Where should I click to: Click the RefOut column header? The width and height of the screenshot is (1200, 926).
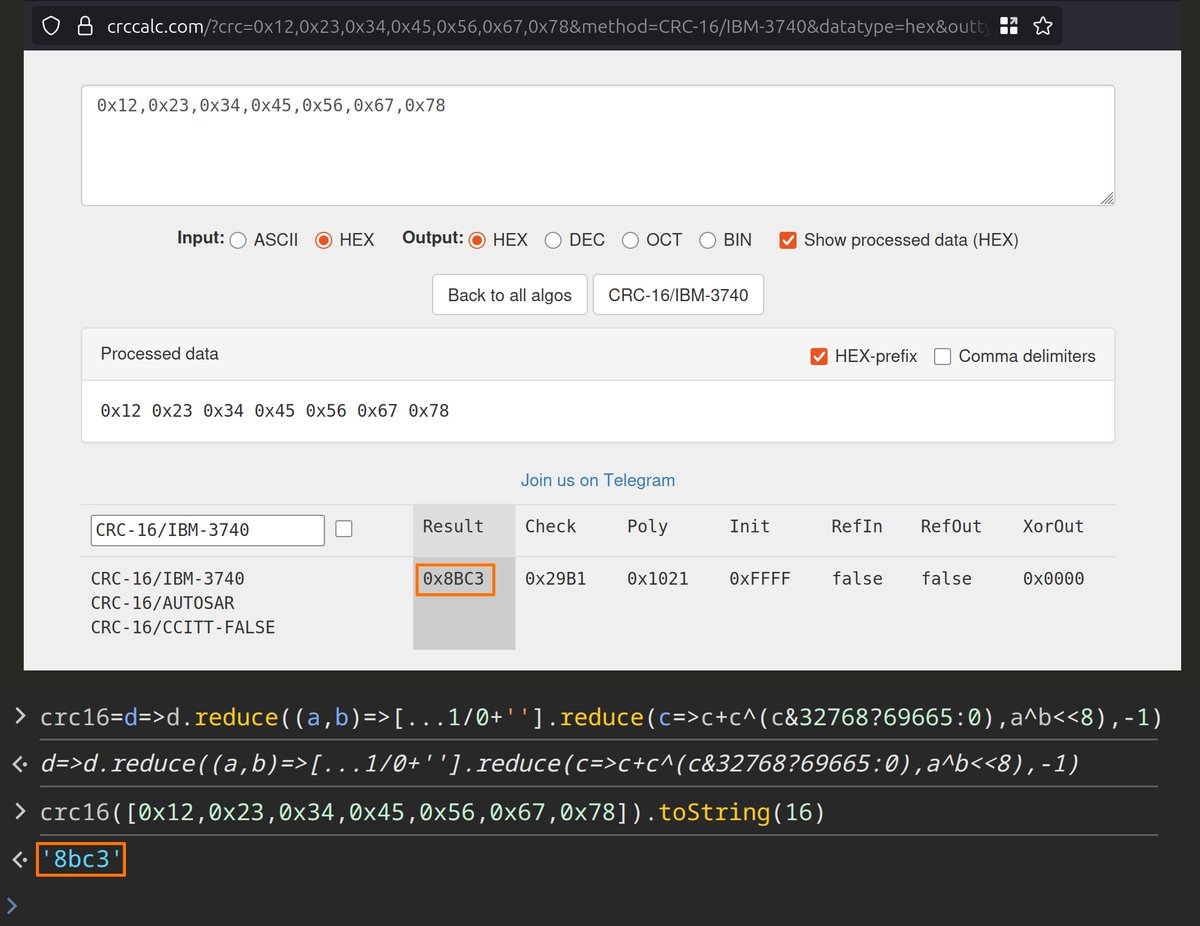click(951, 526)
